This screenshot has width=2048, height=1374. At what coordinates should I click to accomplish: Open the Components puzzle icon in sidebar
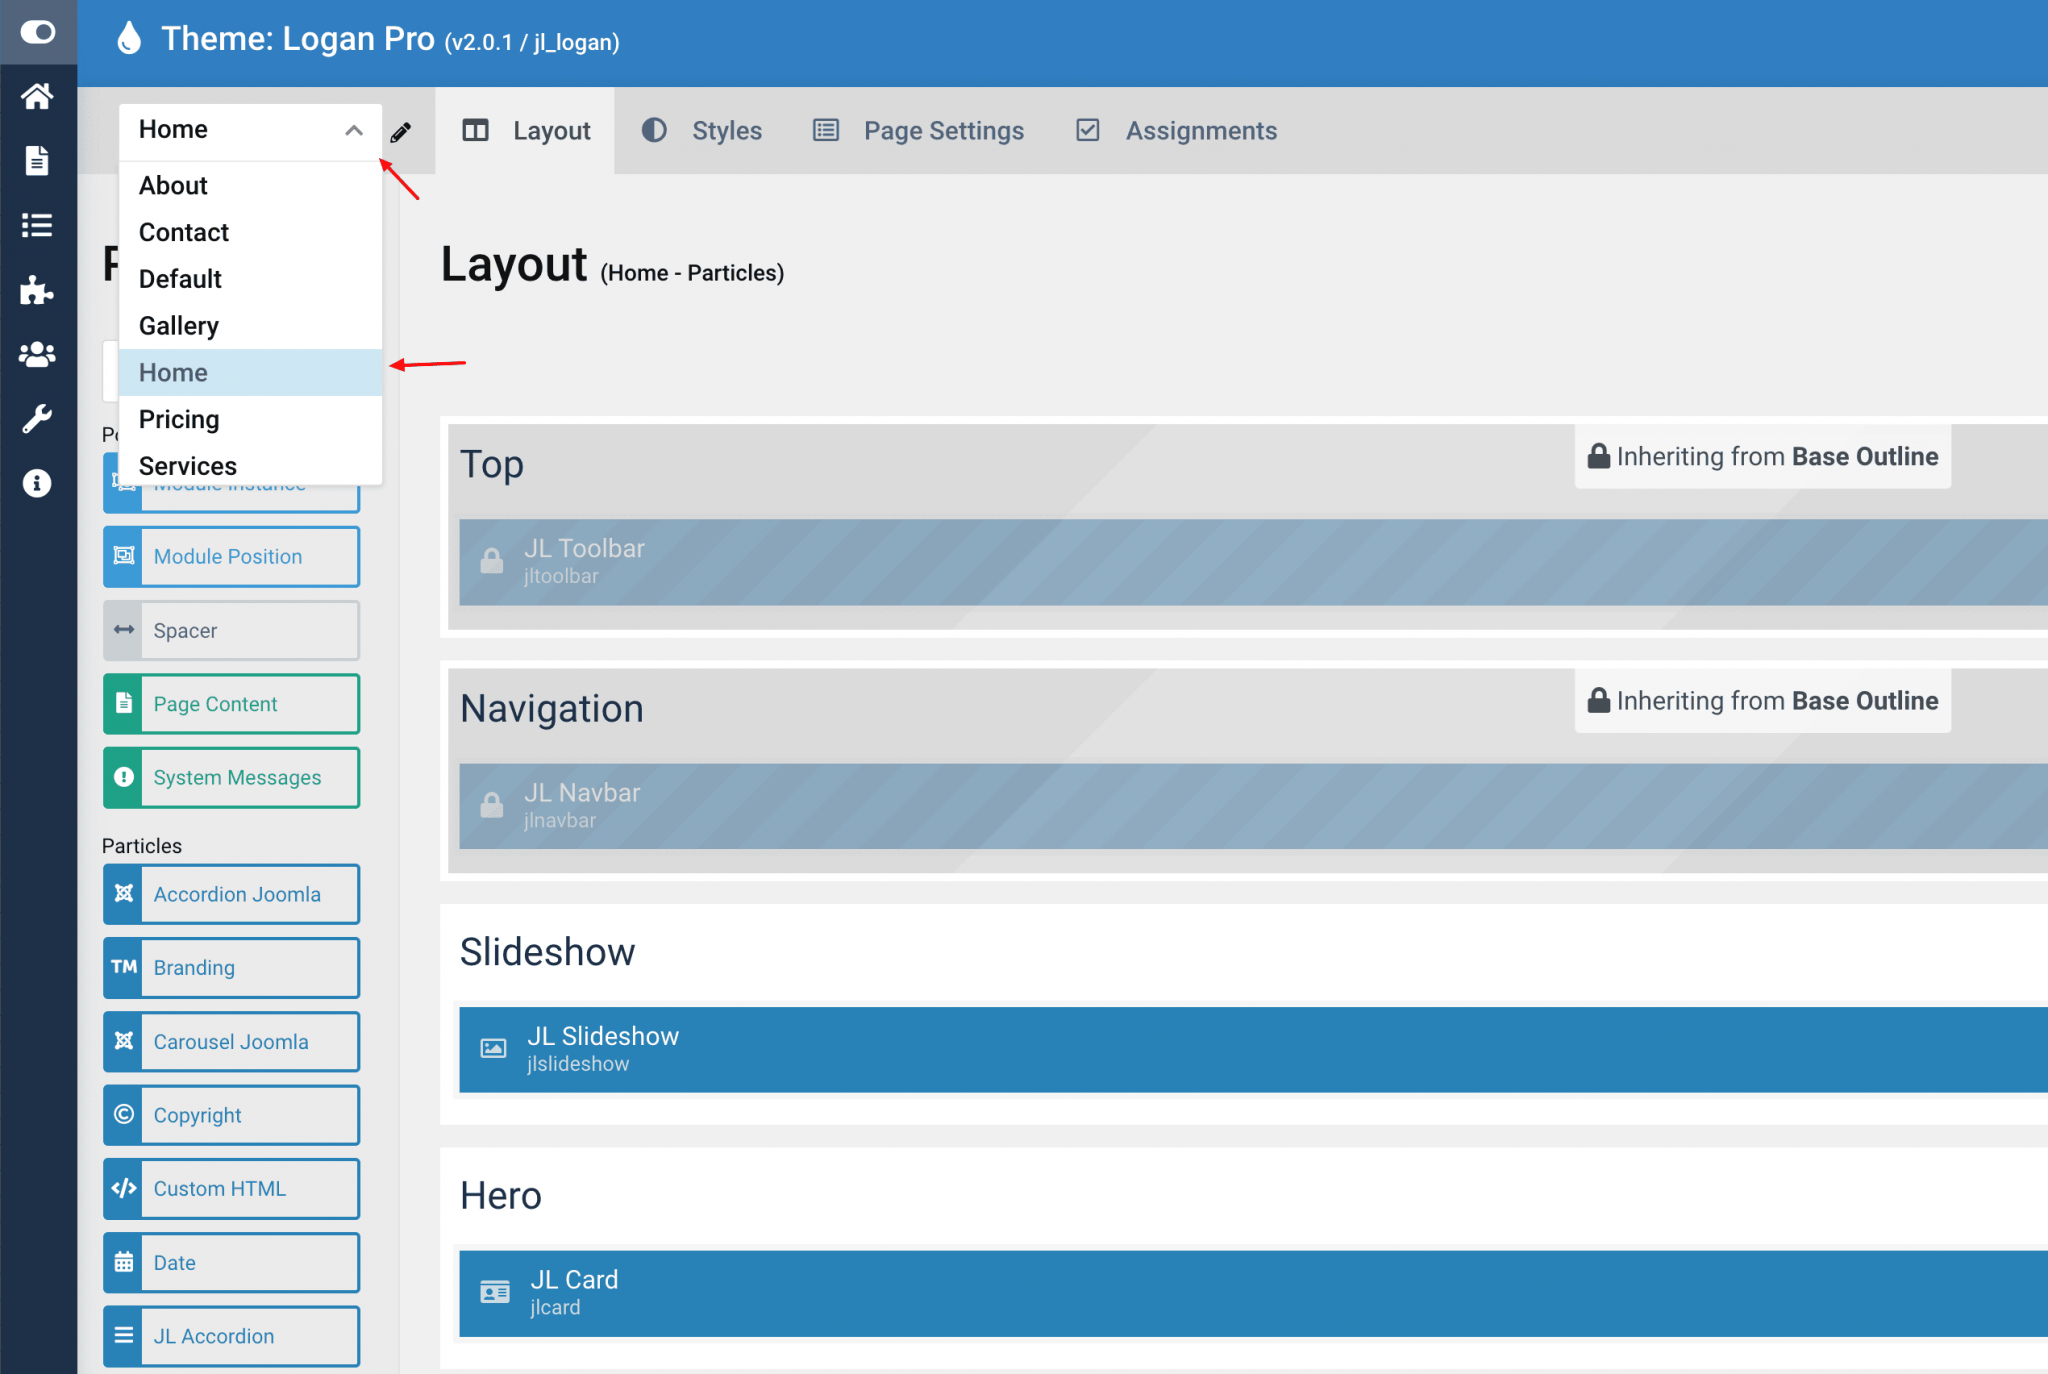pyautogui.click(x=37, y=290)
